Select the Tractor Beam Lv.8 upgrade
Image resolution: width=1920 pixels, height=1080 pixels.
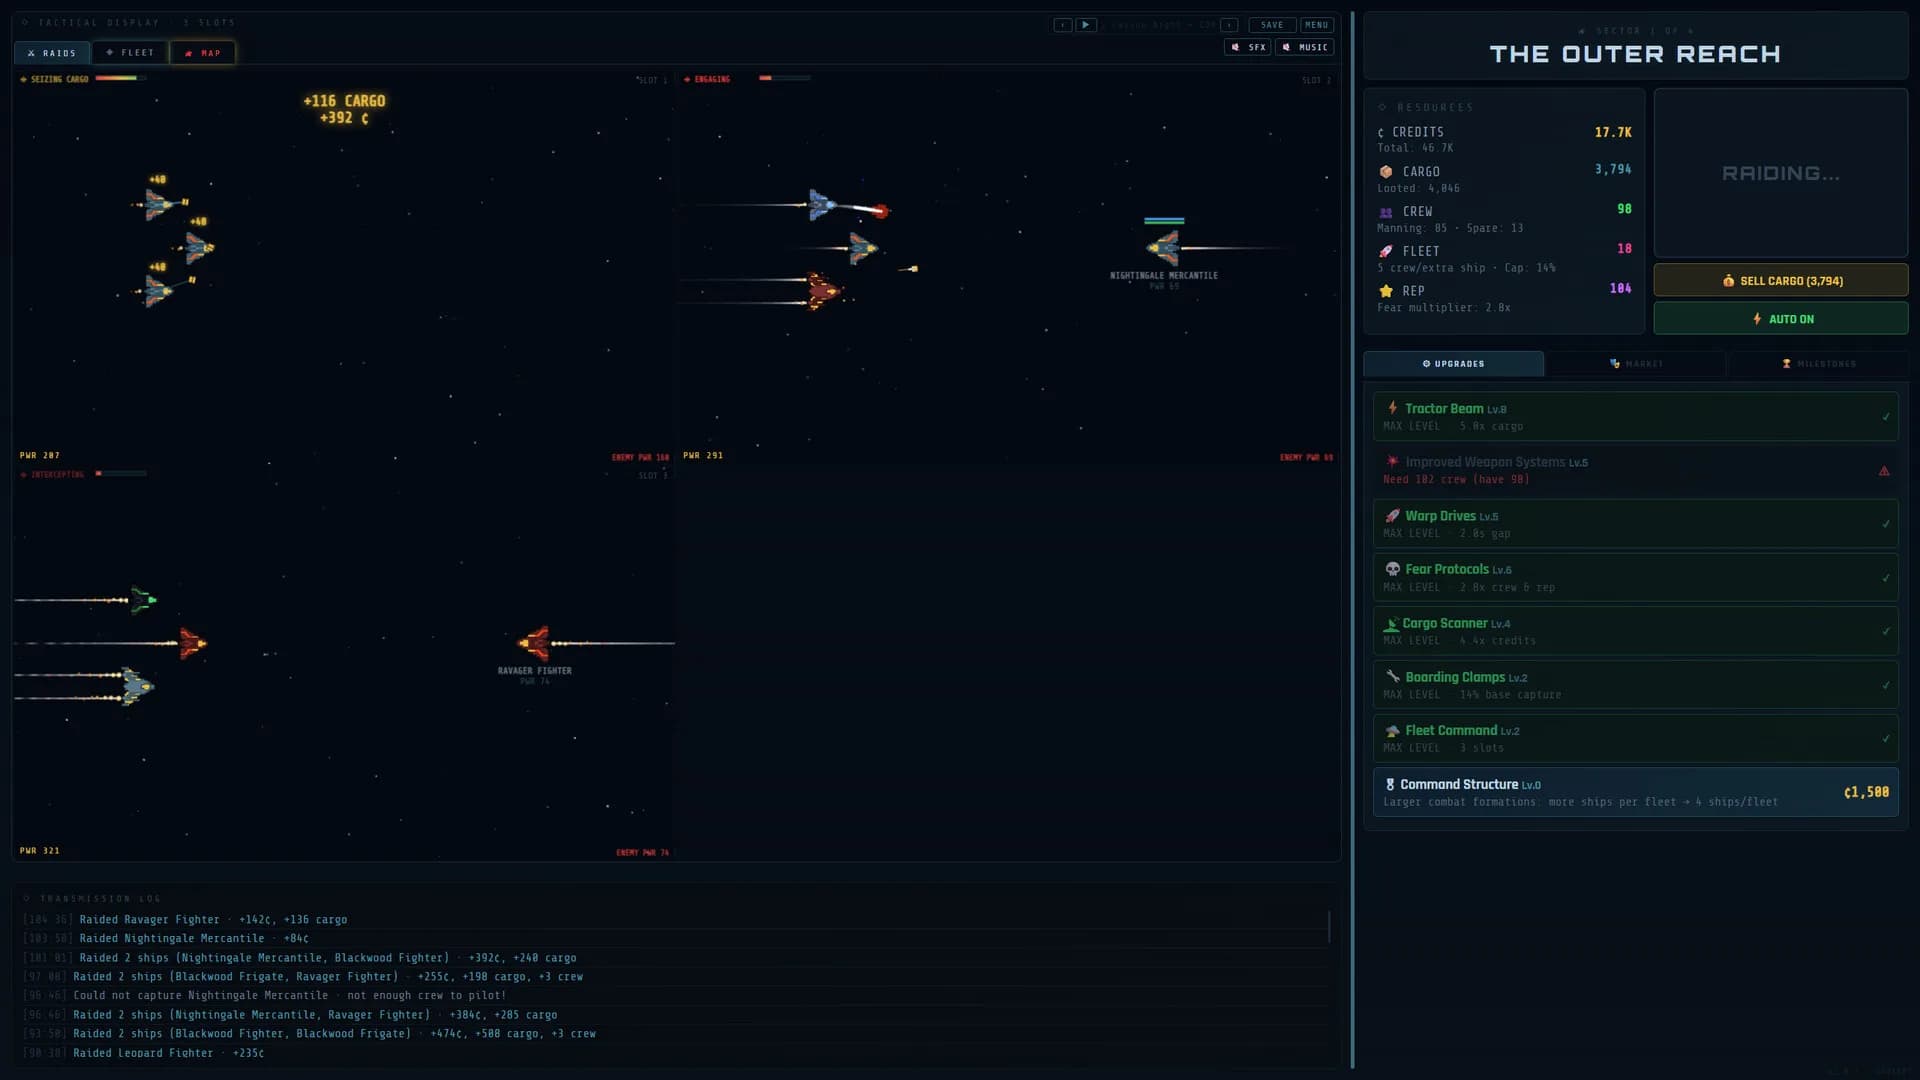(x=1635, y=416)
